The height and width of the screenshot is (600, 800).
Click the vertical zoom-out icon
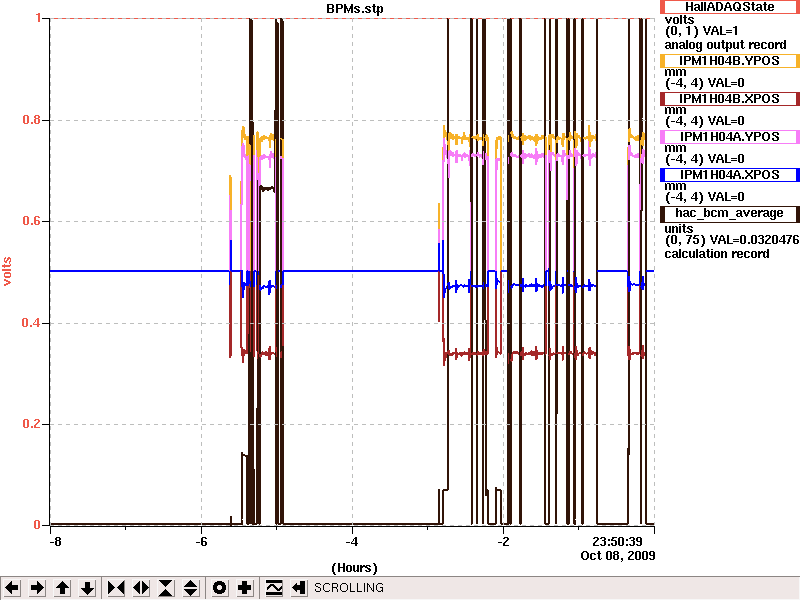click(x=191, y=588)
